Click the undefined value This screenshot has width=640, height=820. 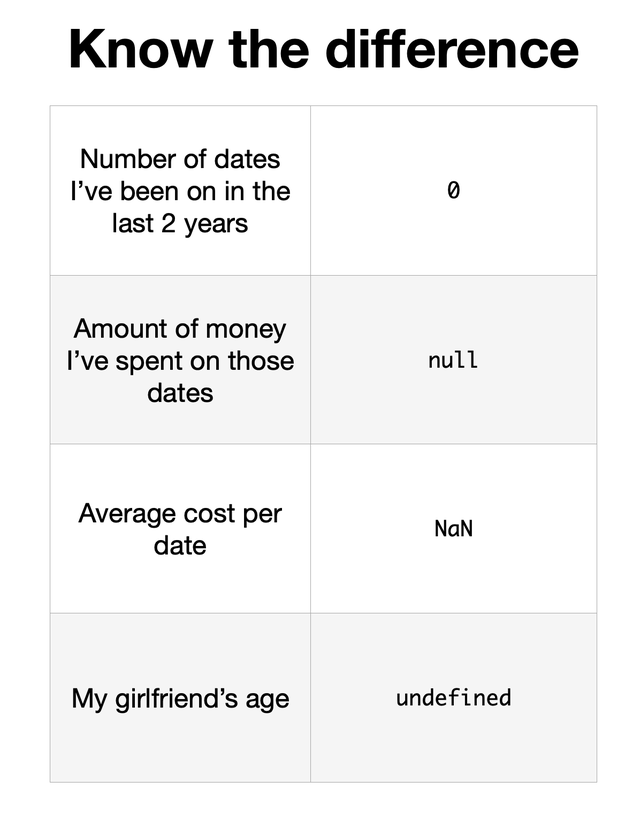pyautogui.click(x=453, y=697)
